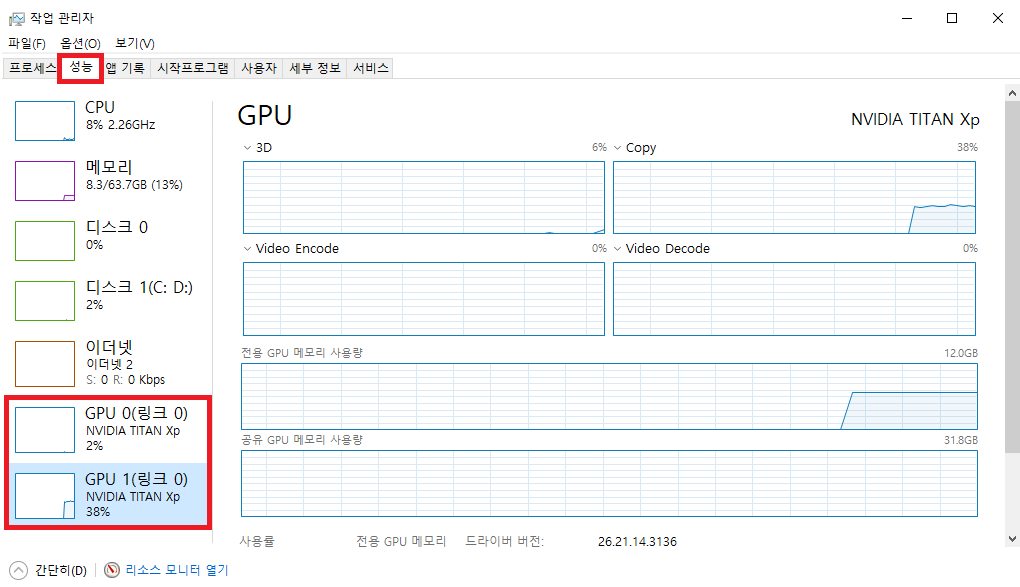This screenshot has height=587, width=1020.
Task: Select the 이더넷 2 network entry
Action: 108,363
